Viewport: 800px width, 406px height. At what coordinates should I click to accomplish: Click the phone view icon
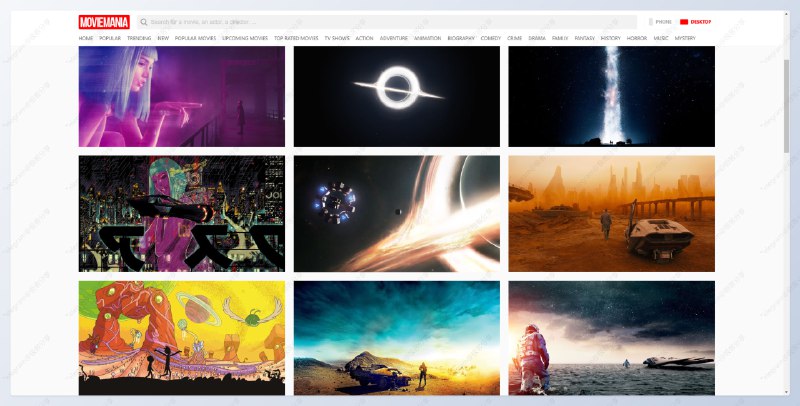650,21
